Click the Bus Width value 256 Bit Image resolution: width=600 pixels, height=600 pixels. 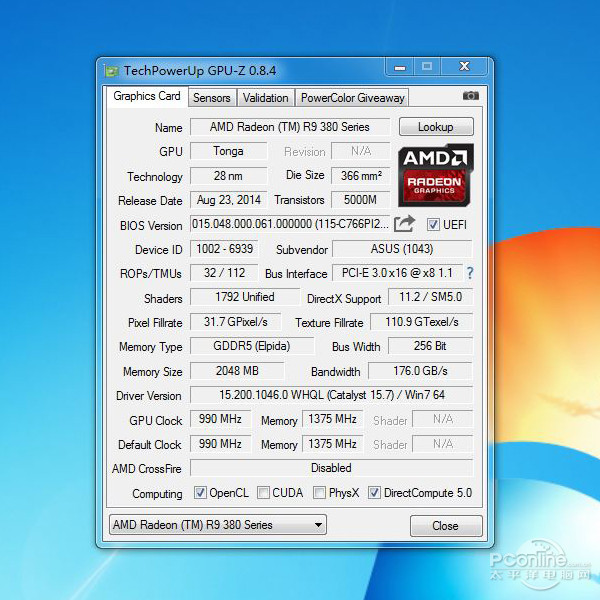pos(430,346)
